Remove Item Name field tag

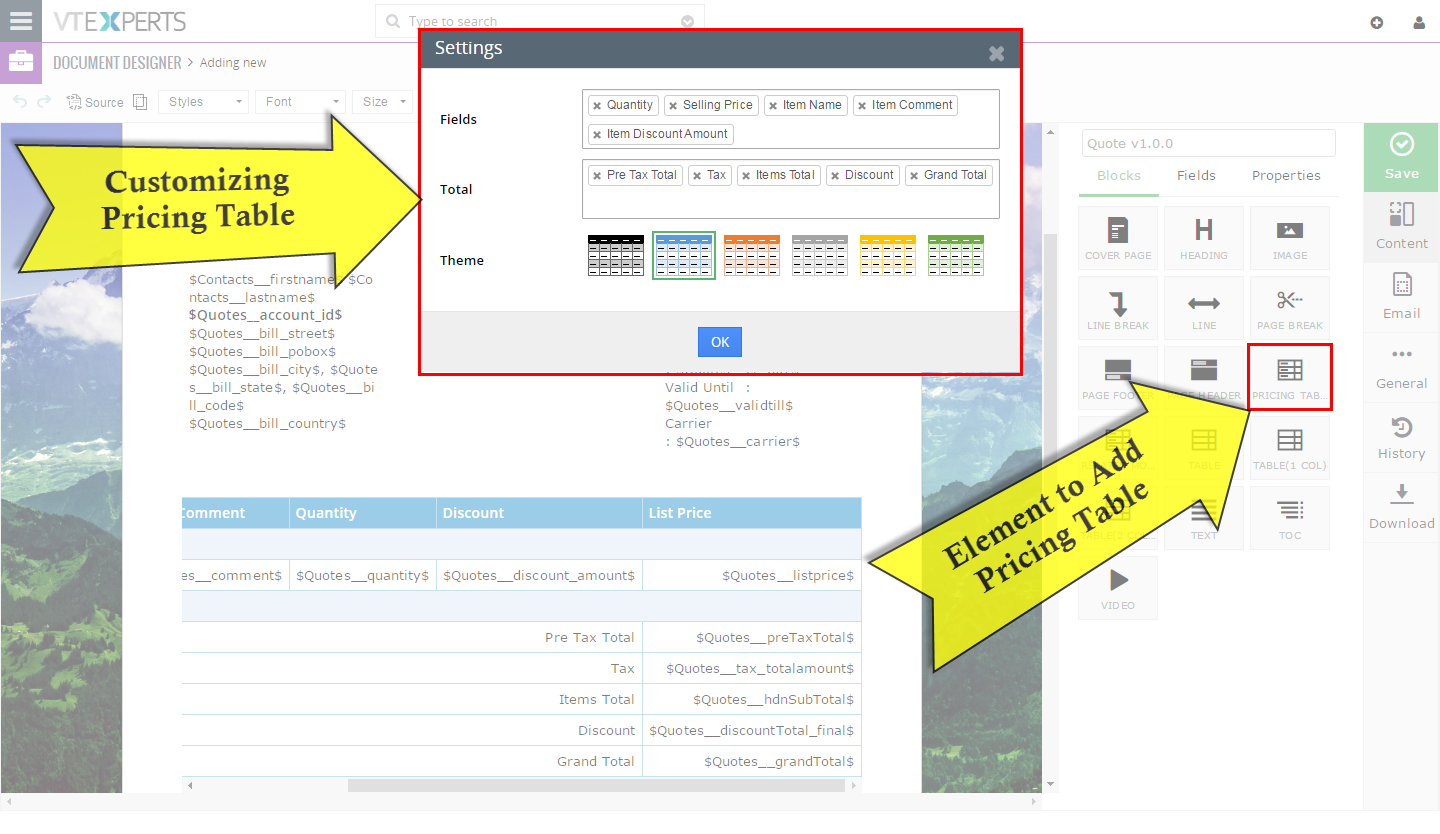(x=773, y=105)
